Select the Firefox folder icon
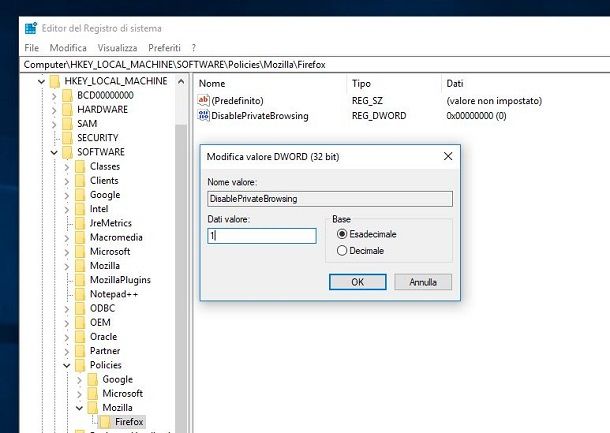610x433 pixels. tap(105, 422)
